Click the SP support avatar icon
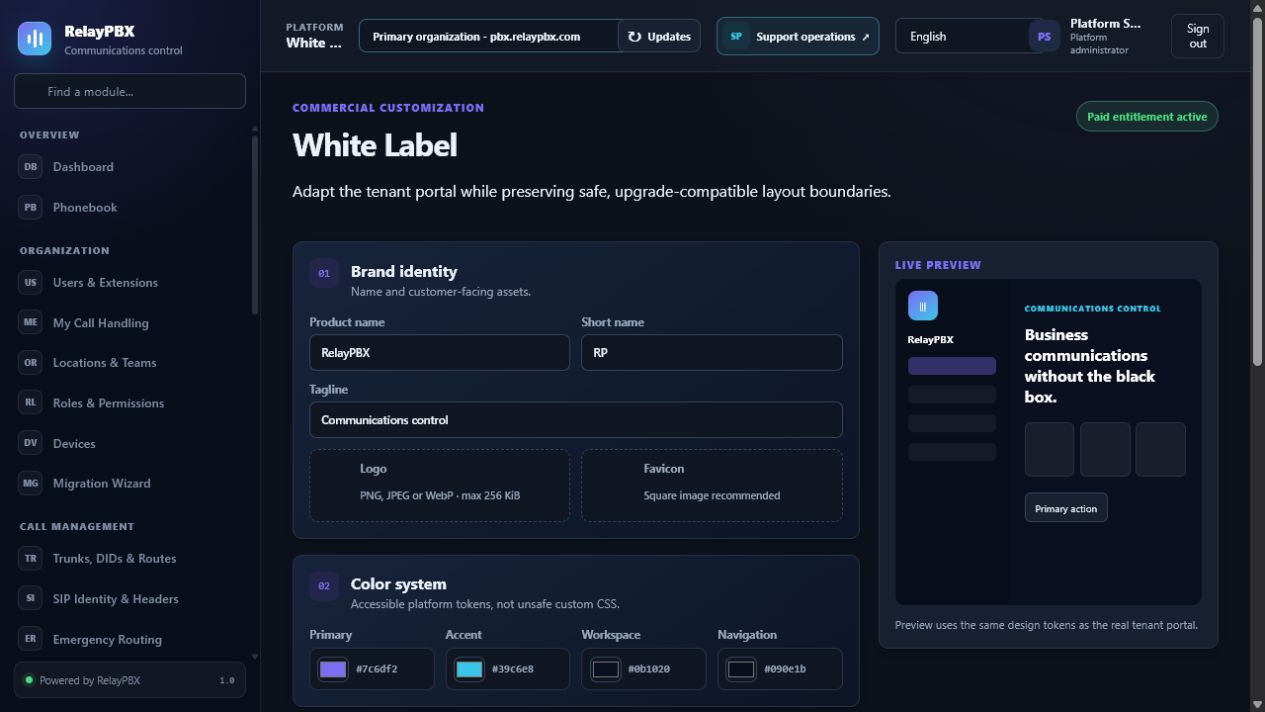The height and width of the screenshot is (712, 1265). point(736,36)
